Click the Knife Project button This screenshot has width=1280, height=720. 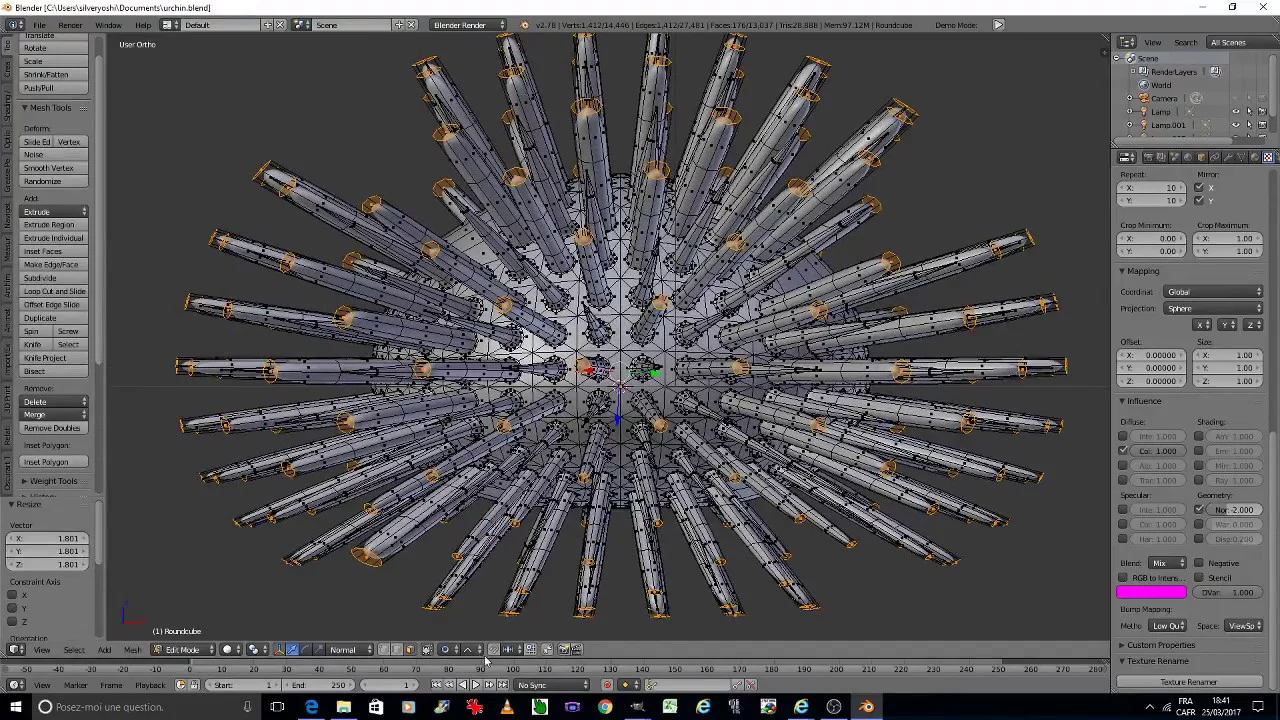click(55, 358)
